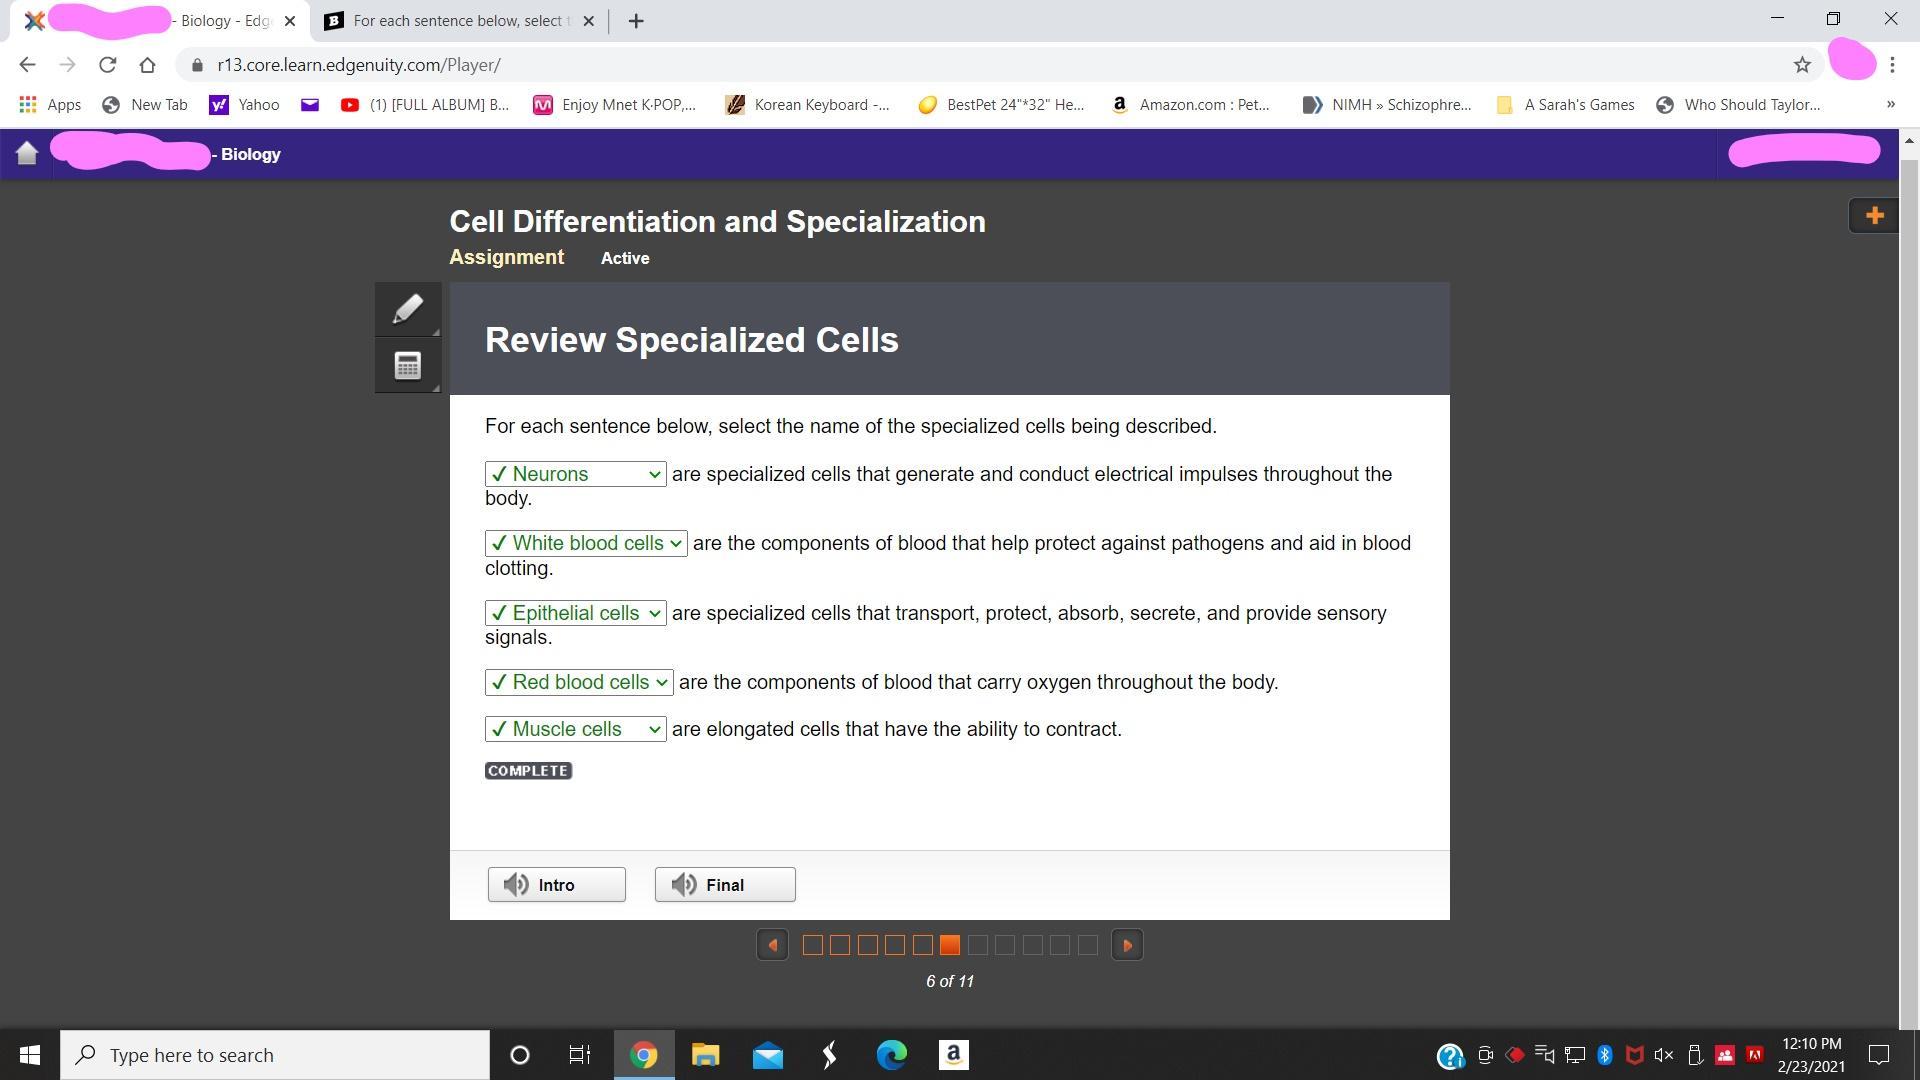Jump to the first activity square

click(x=813, y=945)
